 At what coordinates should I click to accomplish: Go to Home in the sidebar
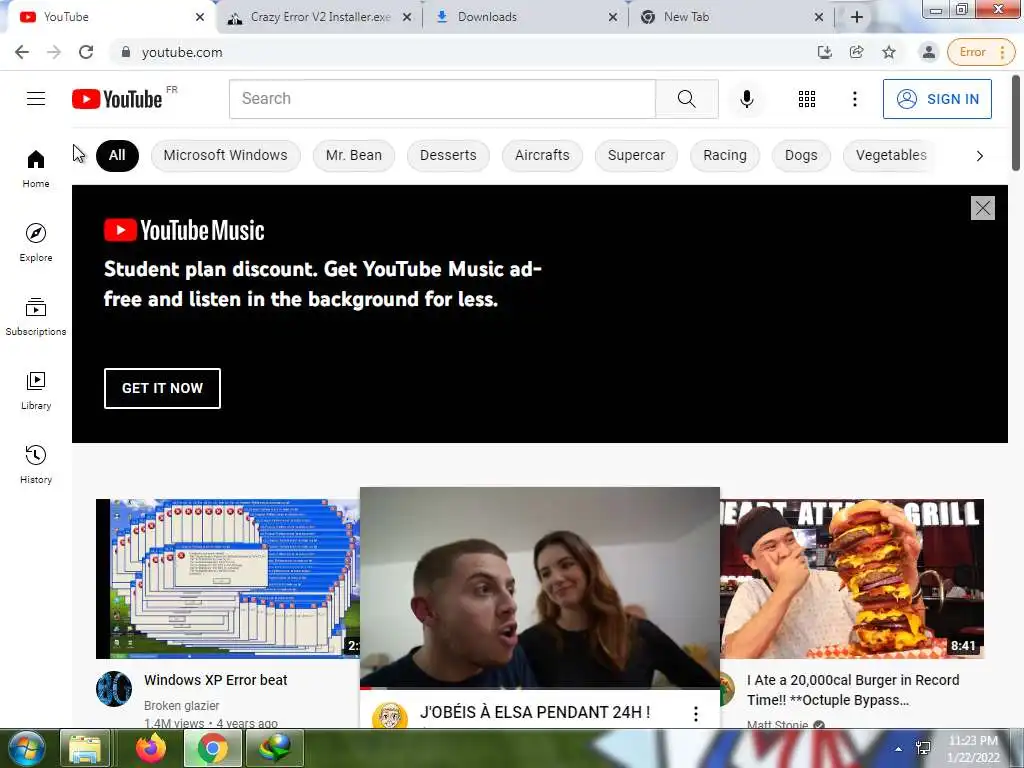pos(36,169)
